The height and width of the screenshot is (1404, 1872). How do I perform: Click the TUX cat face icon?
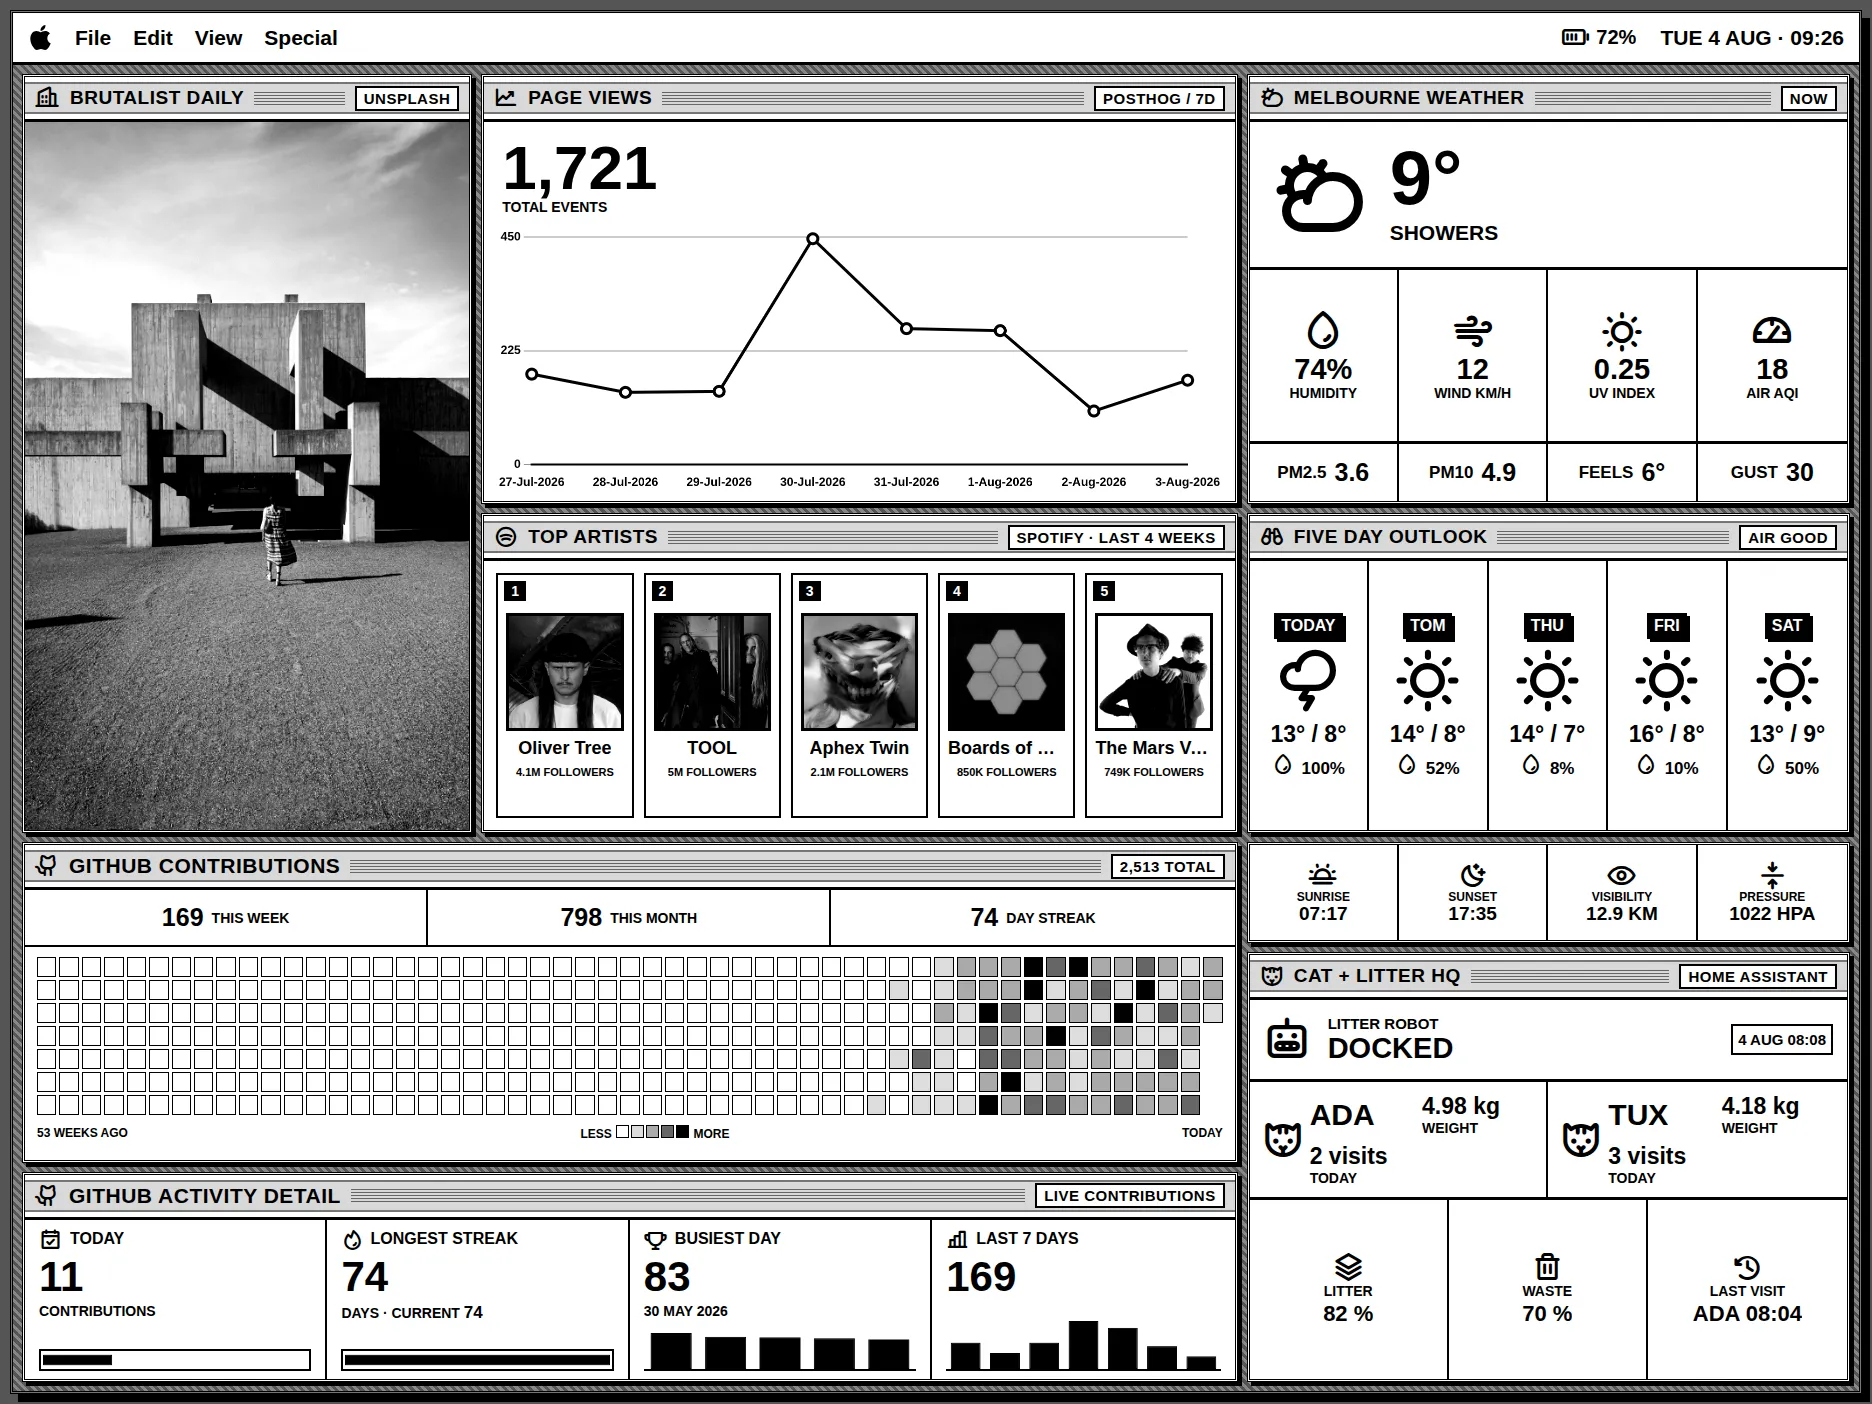click(1581, 1139)
